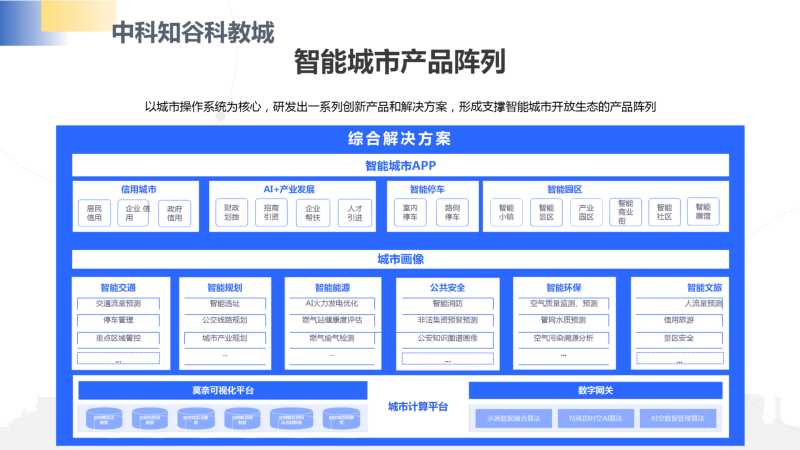The width and height of the screenshot is (800, 450).
Task: Select the 智能商业街 box
Action: (626, 212)
